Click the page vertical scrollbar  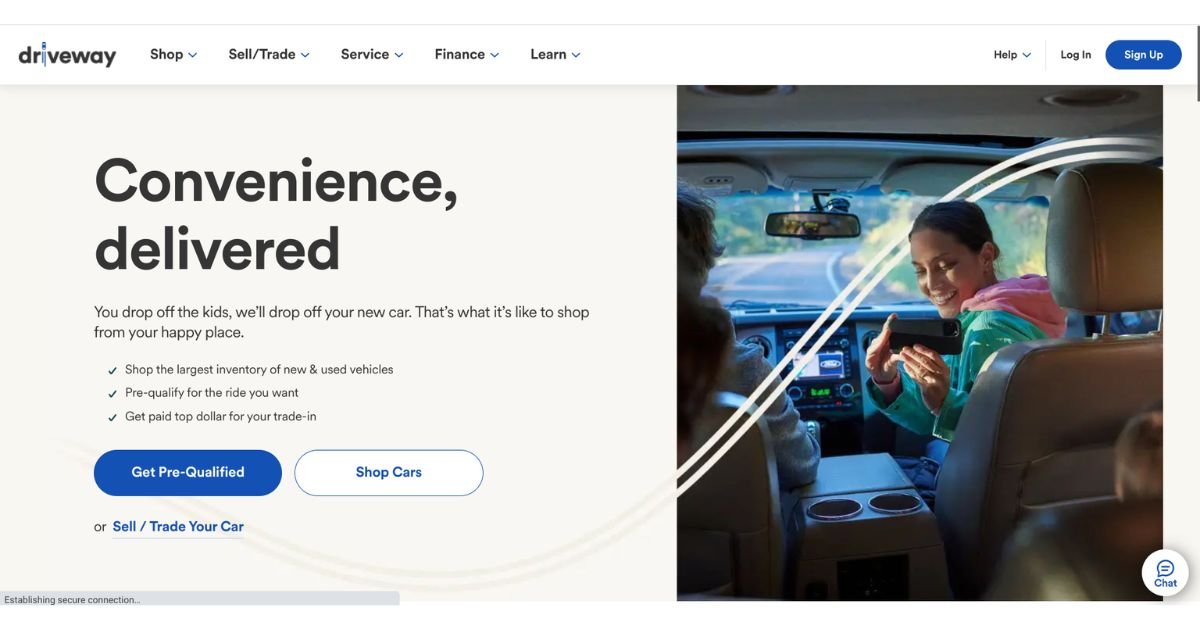click(x=1196, y=320)
